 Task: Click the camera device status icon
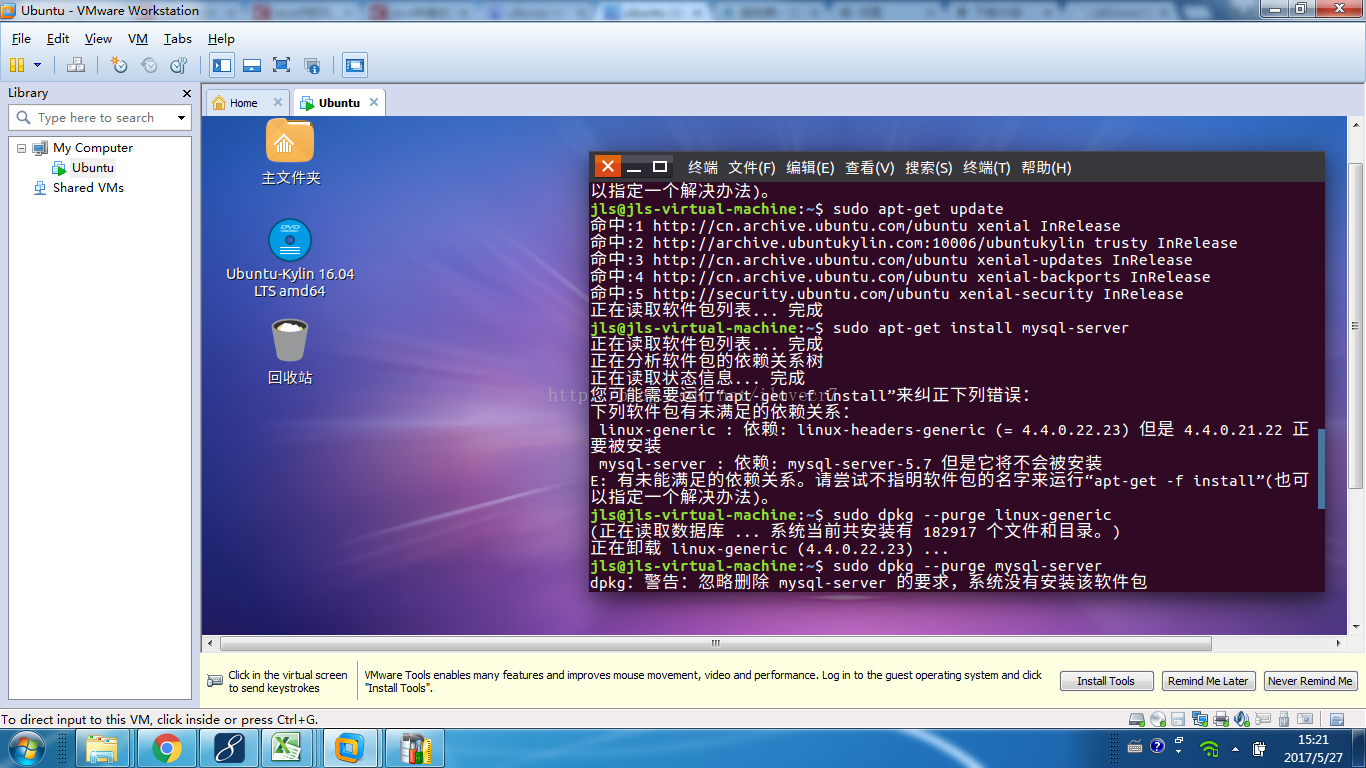(x=1305, y=719)
